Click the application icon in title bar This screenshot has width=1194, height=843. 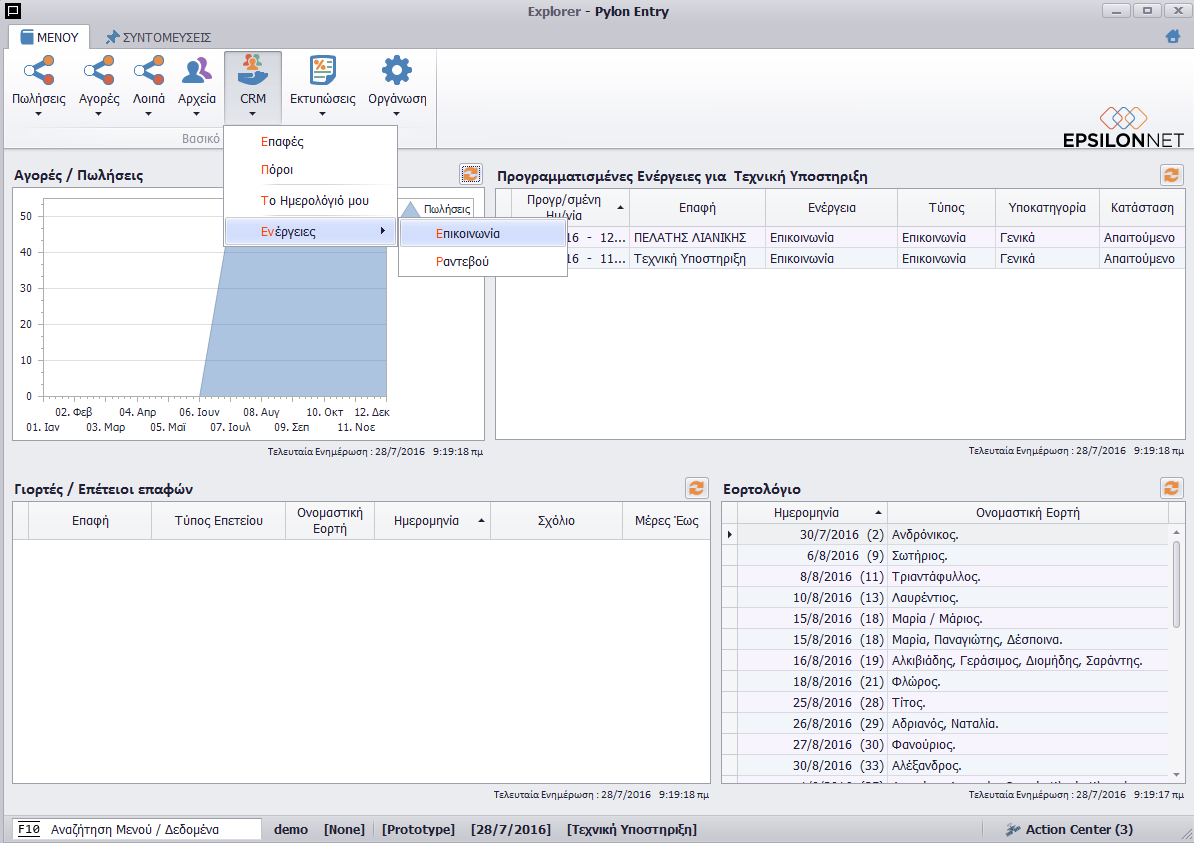pos(12,11)
